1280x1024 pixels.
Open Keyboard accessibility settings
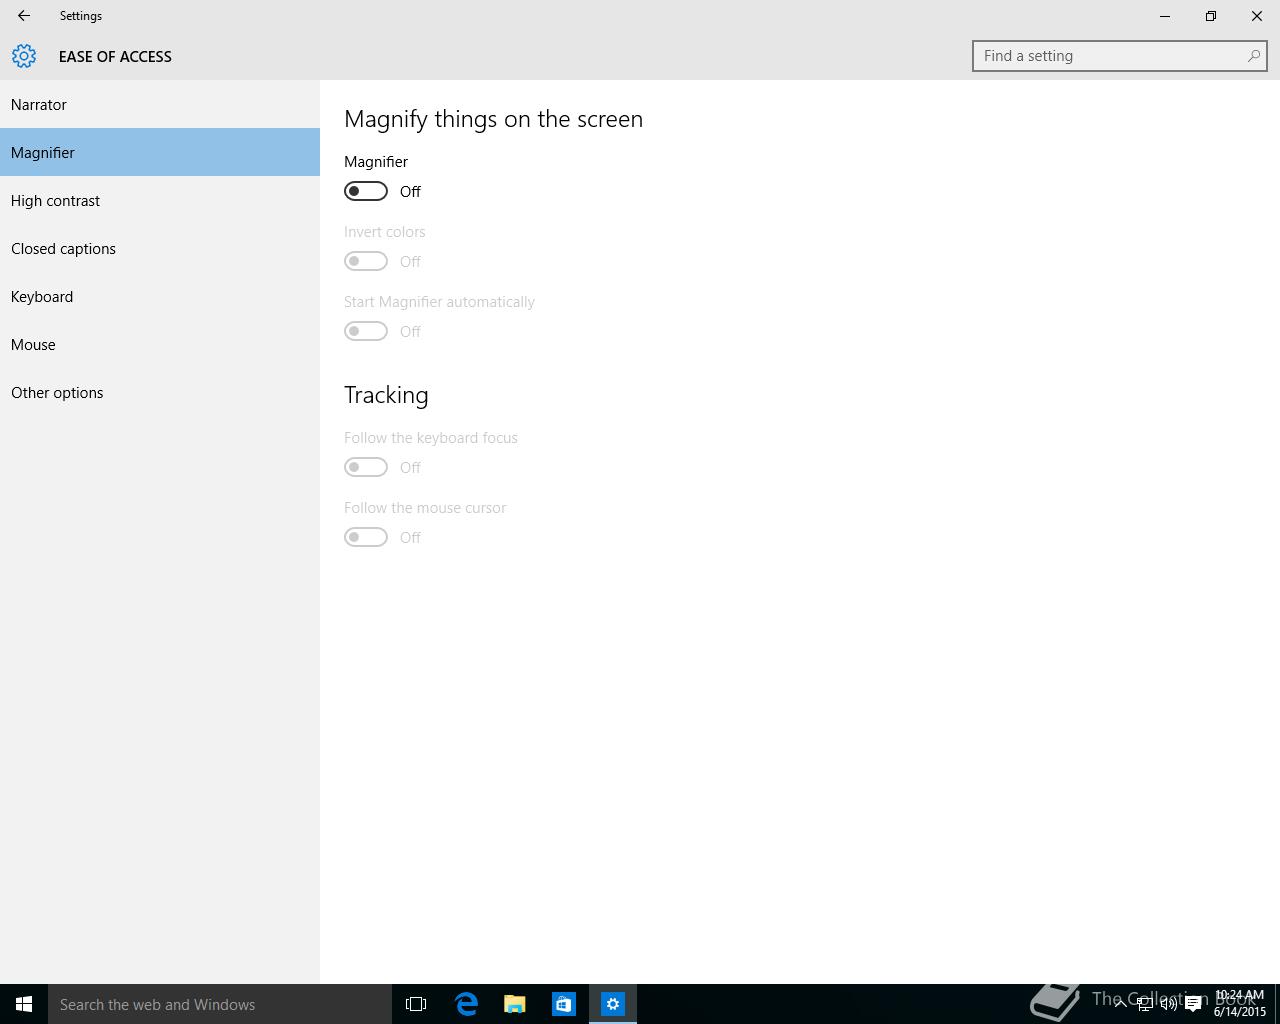point(160,296)
